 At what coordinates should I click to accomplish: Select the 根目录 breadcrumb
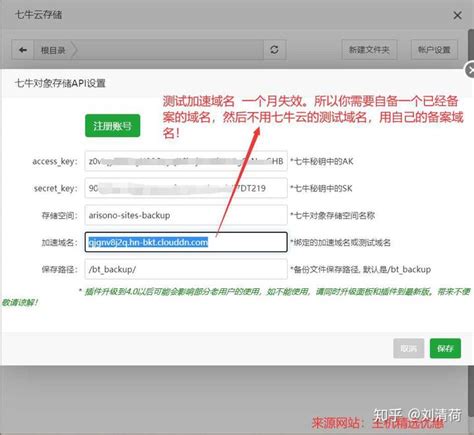click(x=53, y=50)
